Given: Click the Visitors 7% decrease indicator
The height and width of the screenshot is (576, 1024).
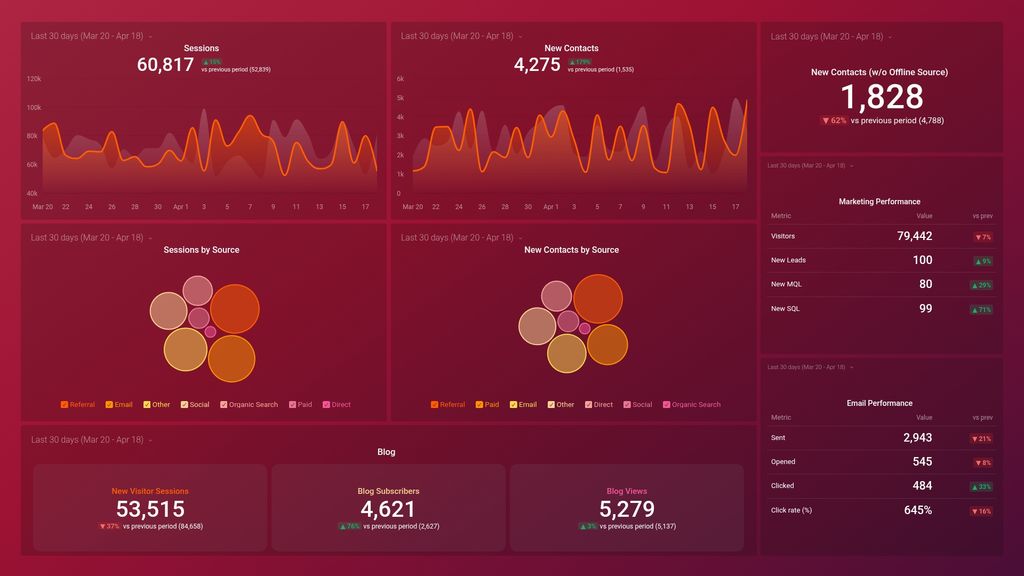Looking at the screenshot, I should [x=983, y=237].
